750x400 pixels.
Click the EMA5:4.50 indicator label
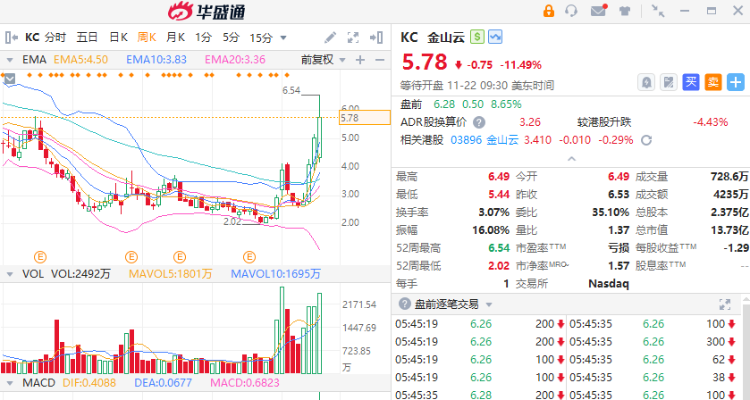81,60
